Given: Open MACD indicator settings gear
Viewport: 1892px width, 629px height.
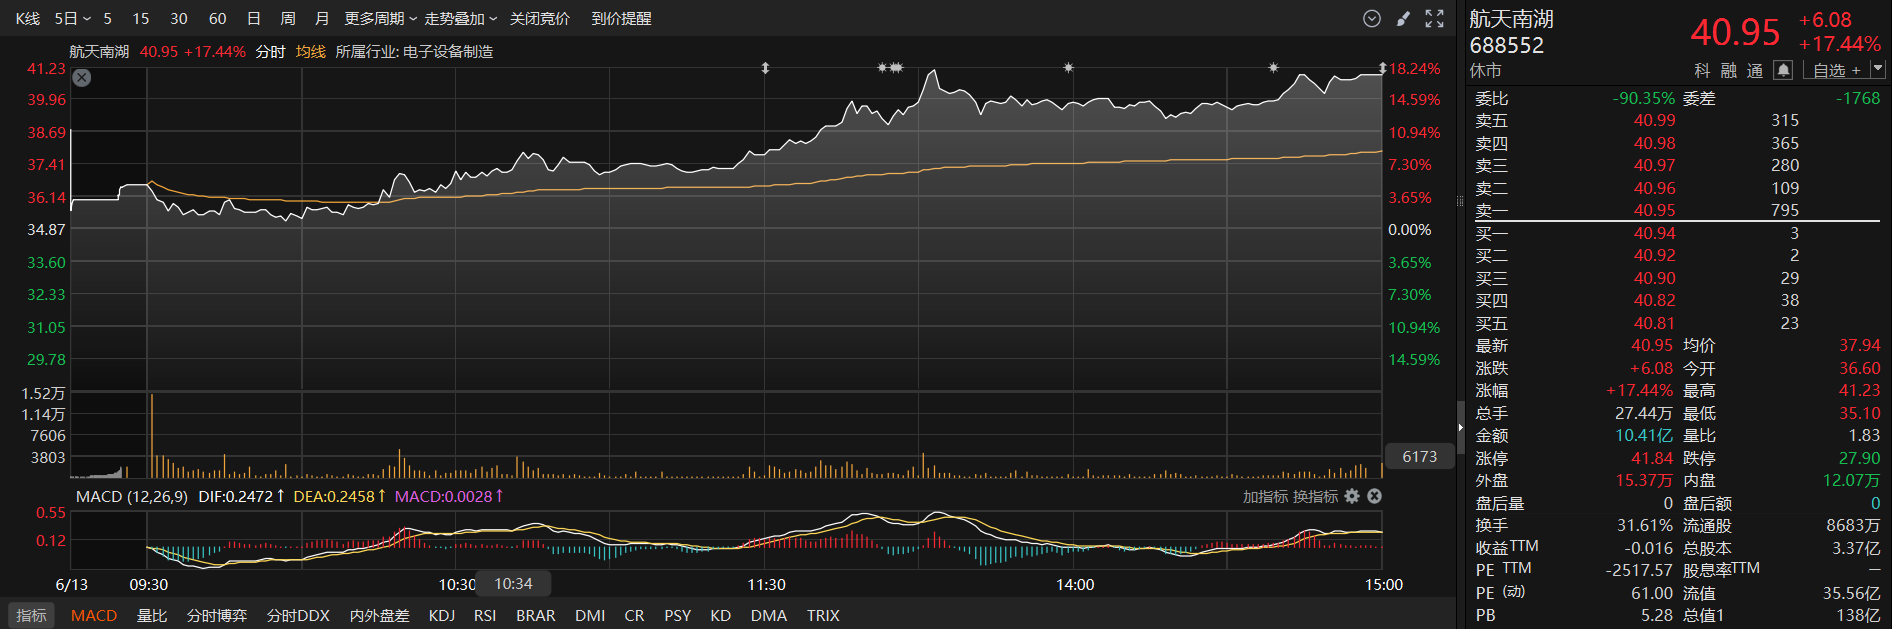Looking at the screenshot, I should click(x=1352, y=496).
